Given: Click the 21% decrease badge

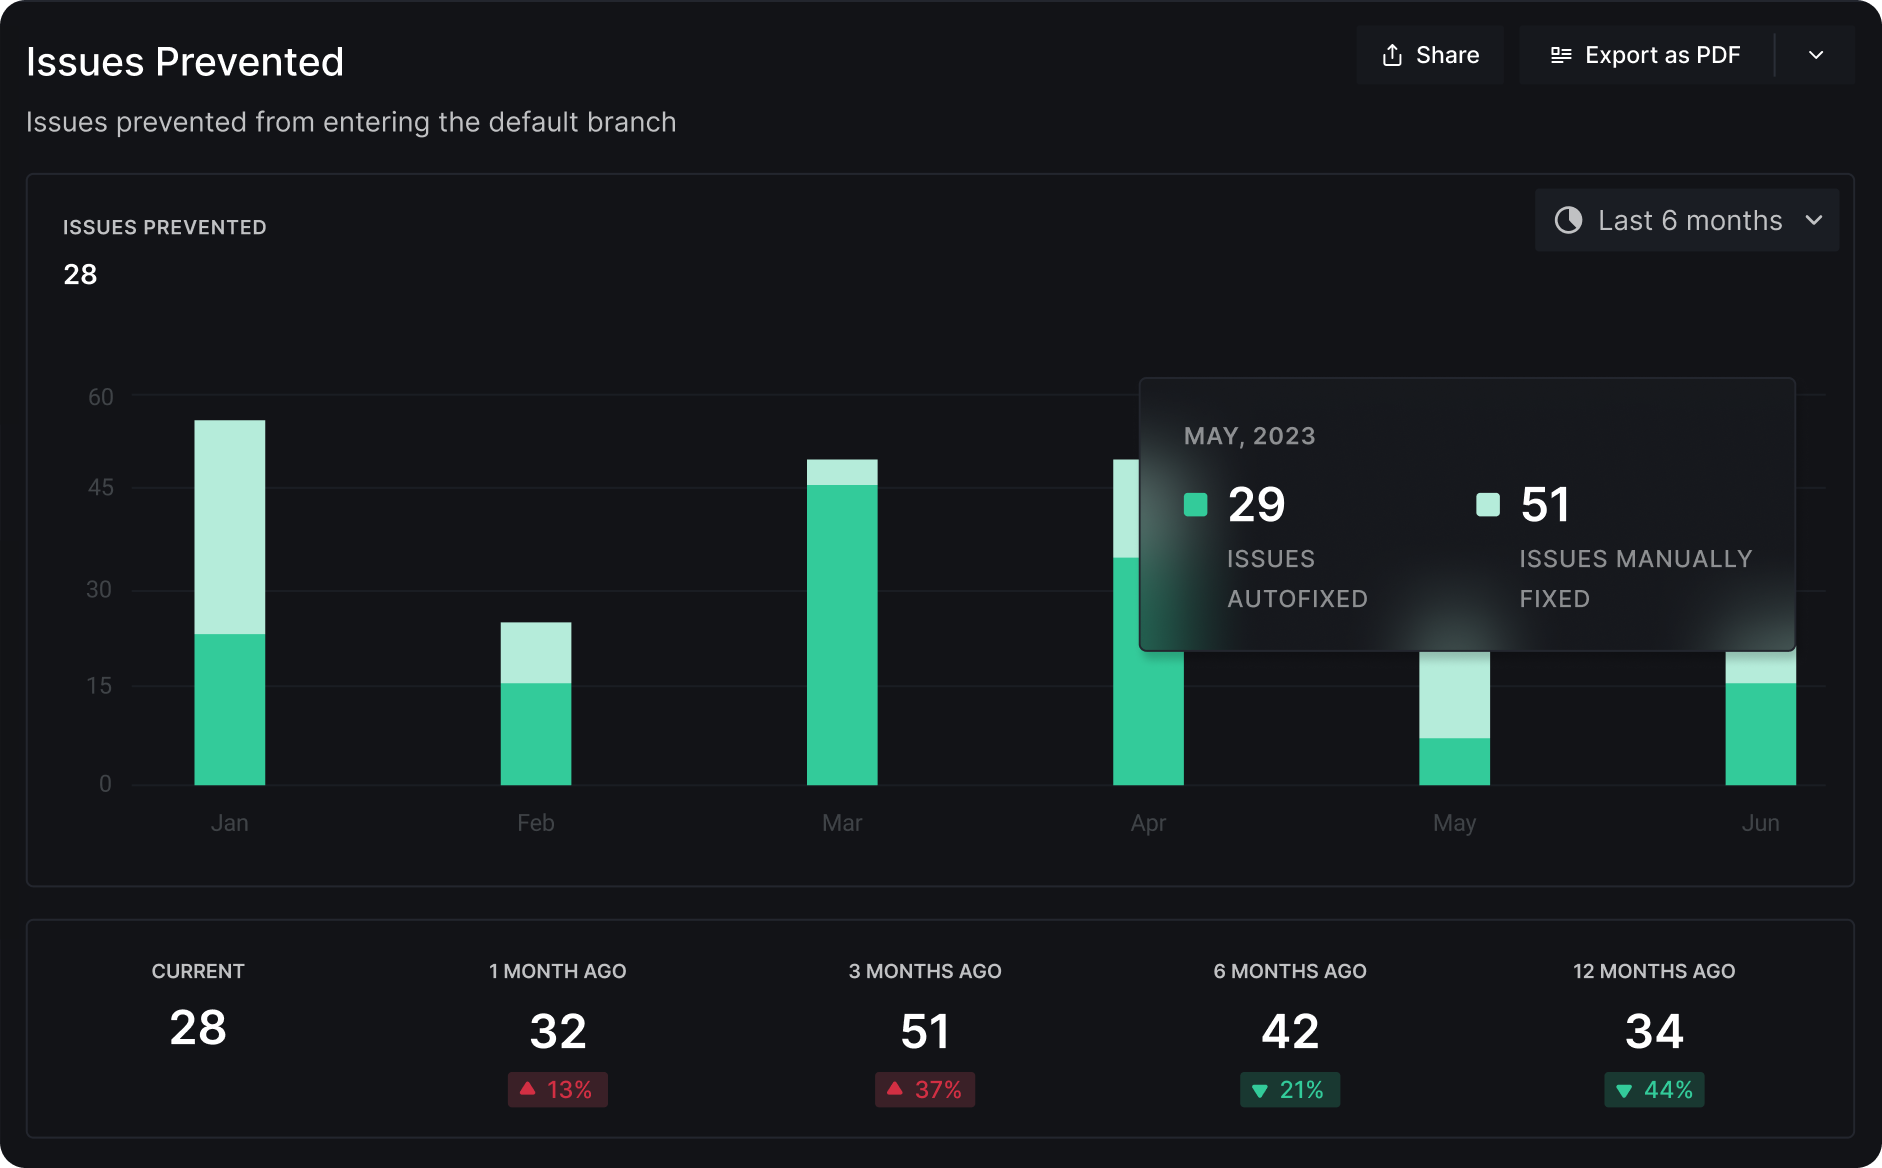Looking at the screenshot, I should (1290, 1089).
